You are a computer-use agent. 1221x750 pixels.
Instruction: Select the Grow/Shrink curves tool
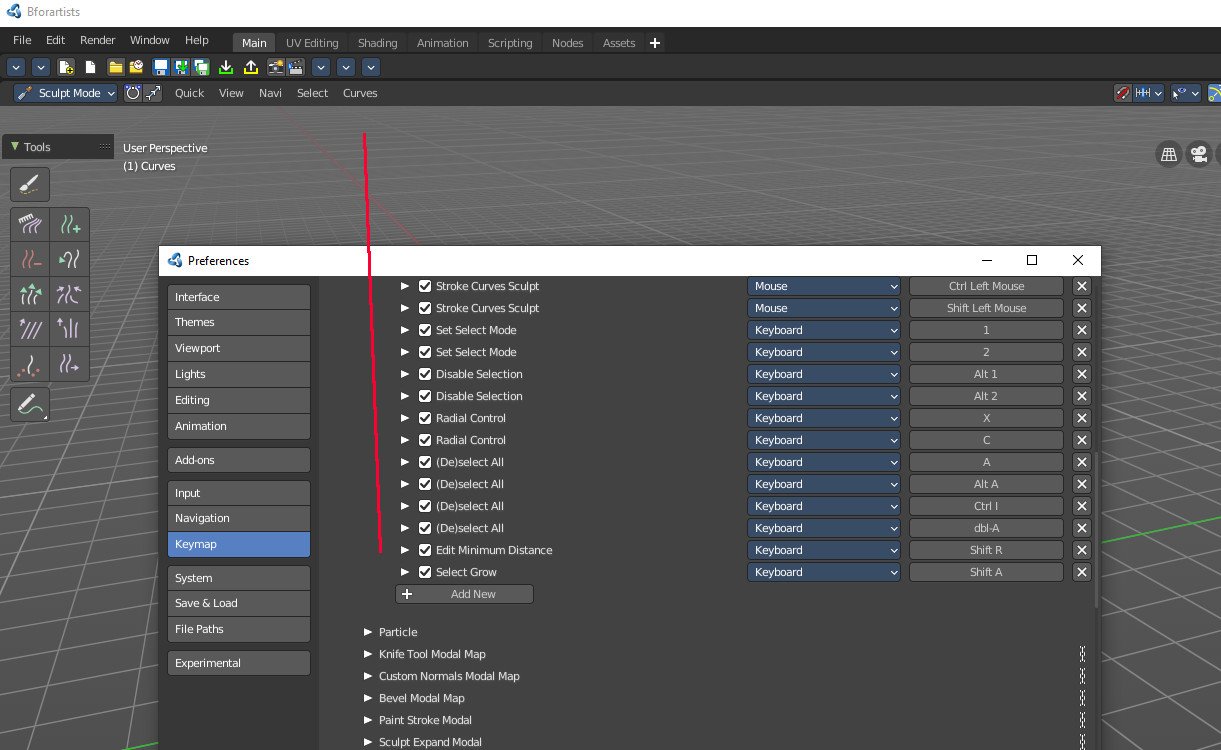click(x=31, y=295)
